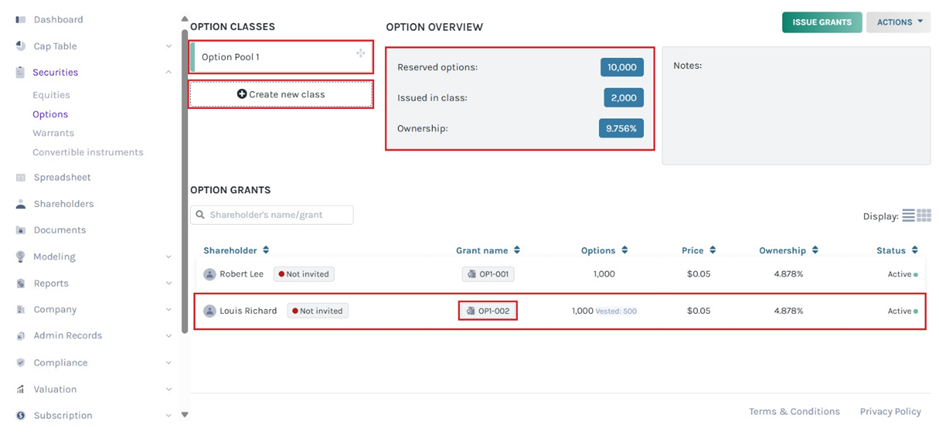Switch Display to list view

(908, 216)
